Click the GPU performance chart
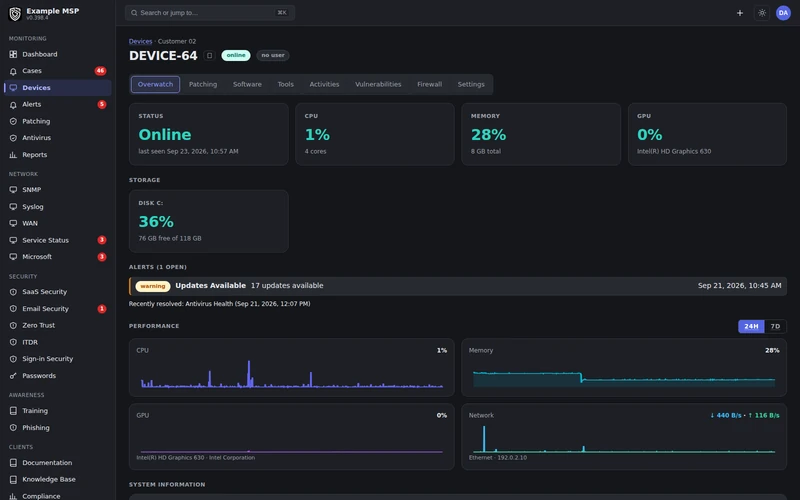 [x=291, y=437]
